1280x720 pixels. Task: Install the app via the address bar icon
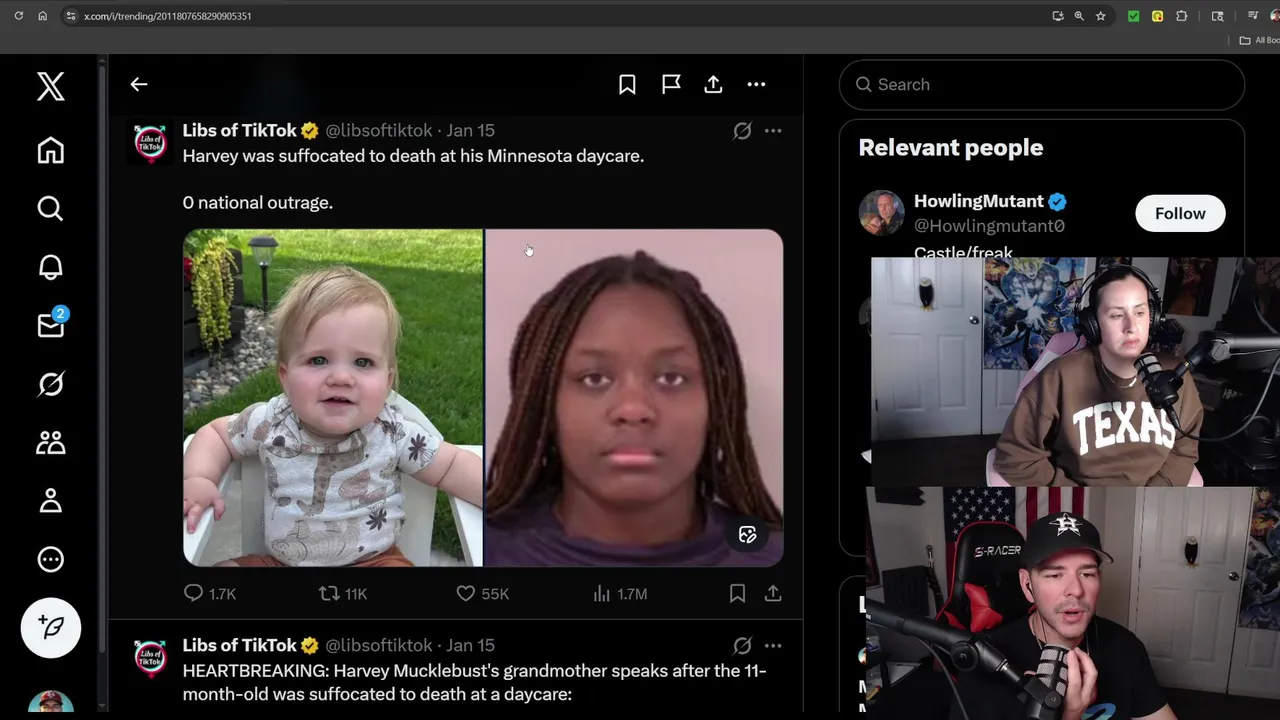tap(1058, 16)
